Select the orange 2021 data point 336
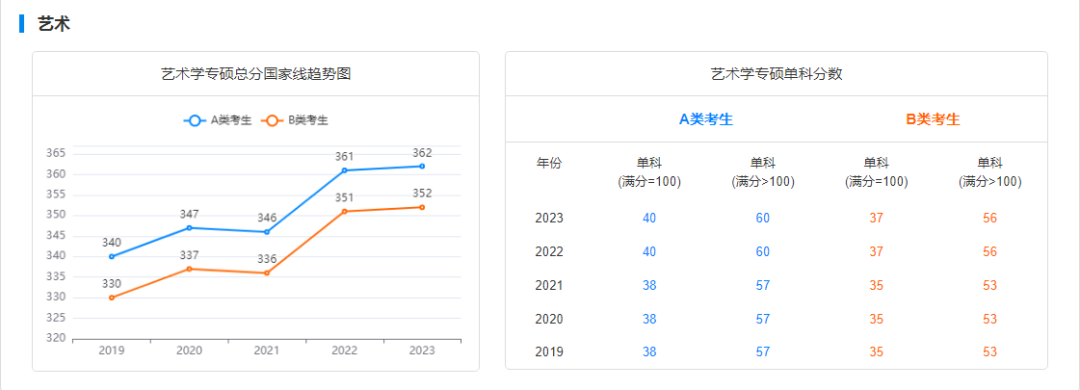This screenshot has height=390, width=1080. pyautogui.click(x=267, y=273)
